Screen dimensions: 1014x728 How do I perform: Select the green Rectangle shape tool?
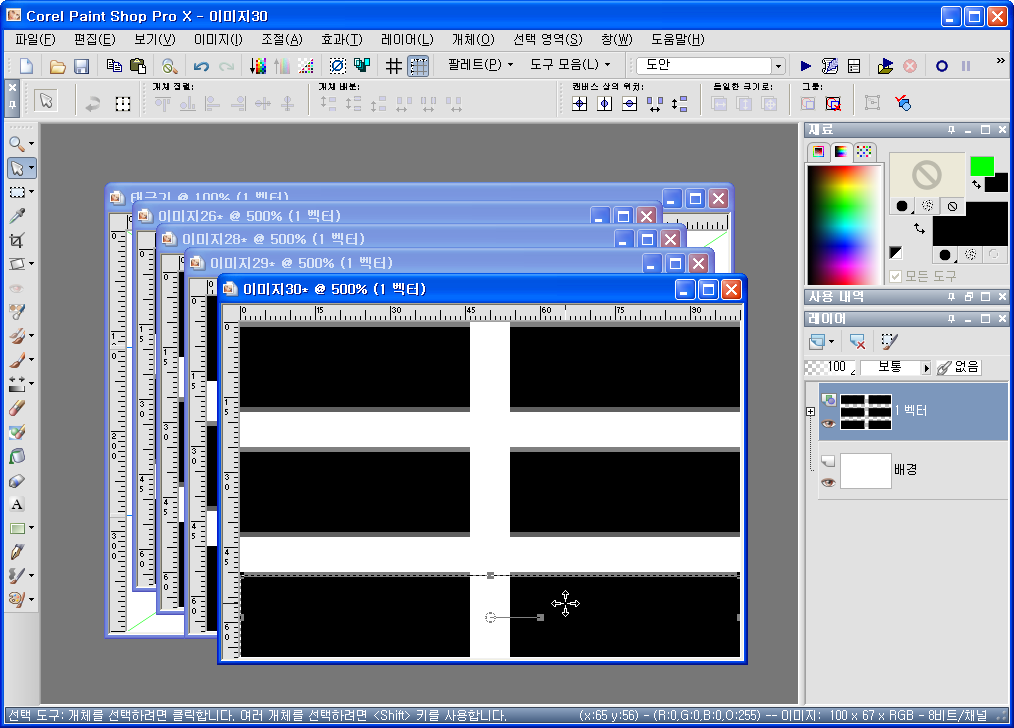tap(17, 528)
